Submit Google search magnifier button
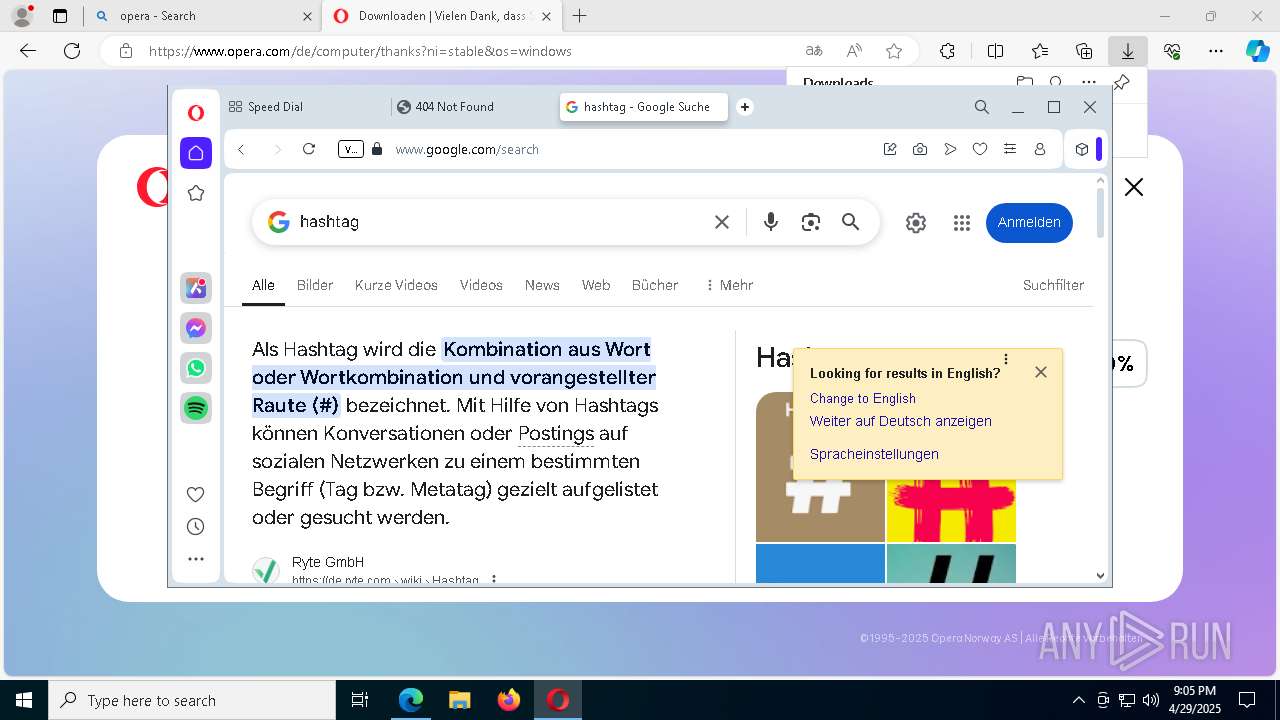The image size is (1280, 720). (x=851, y=222)
